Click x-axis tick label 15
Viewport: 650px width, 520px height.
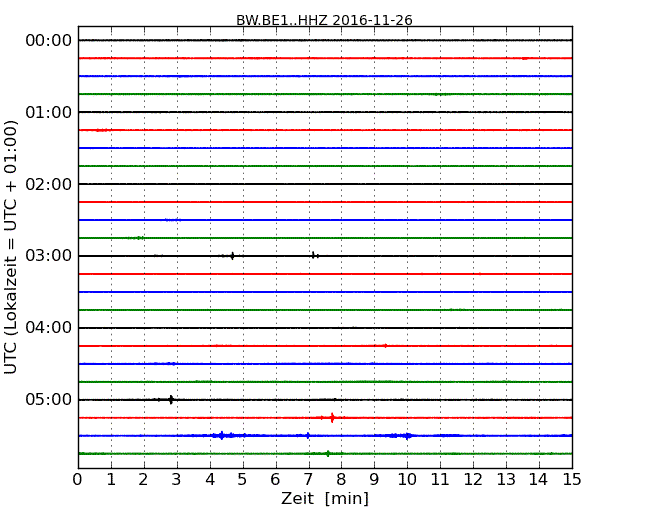click(572, 480)
